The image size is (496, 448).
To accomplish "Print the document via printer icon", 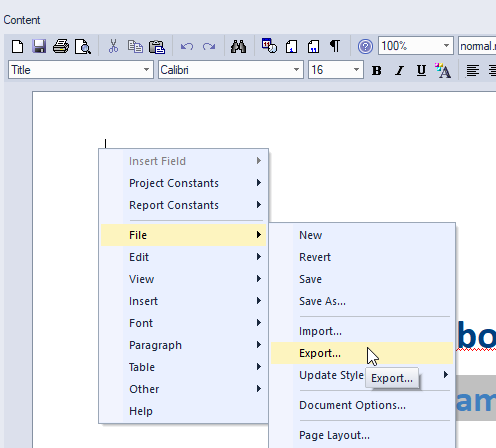I will point(61,46).
